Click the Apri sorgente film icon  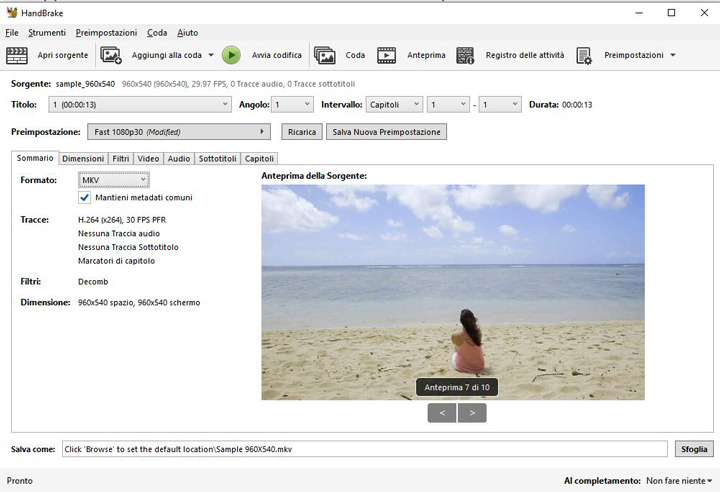pos(16,55)
